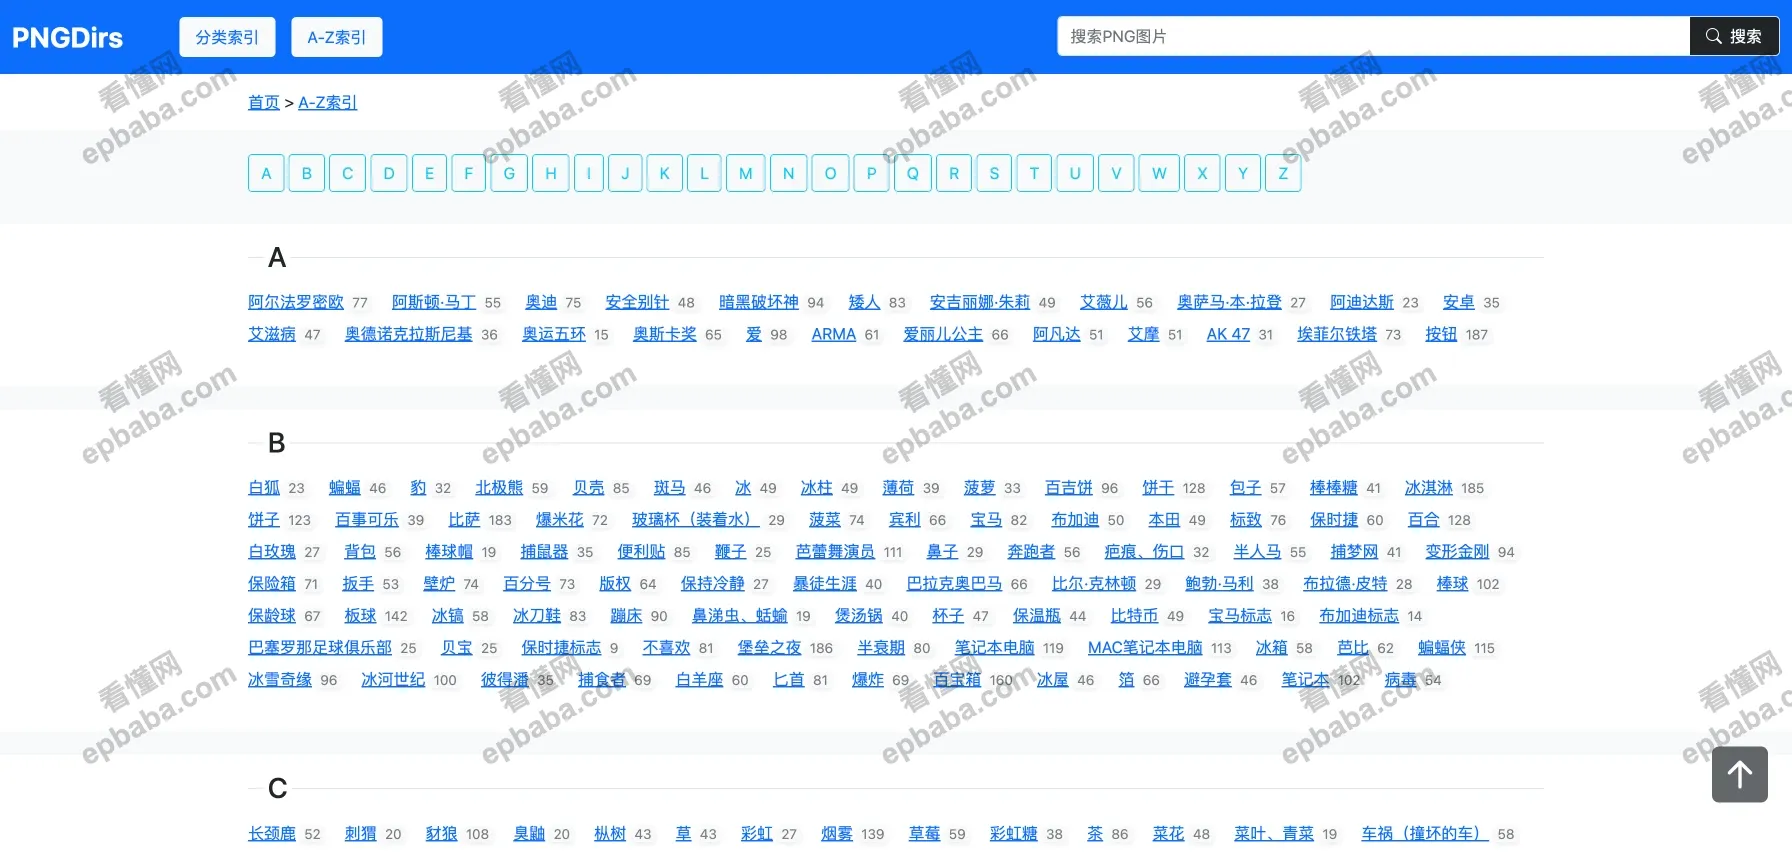Open the 白狐 link
The width and height of the screenshot is (1792, 856).
264,488
